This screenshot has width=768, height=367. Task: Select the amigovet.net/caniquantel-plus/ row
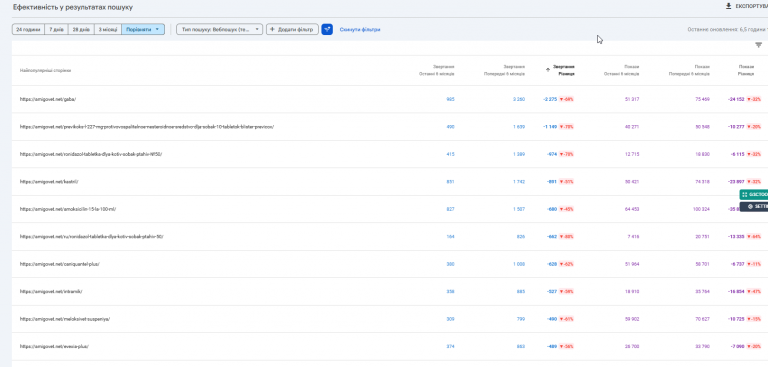click(390, 264)
